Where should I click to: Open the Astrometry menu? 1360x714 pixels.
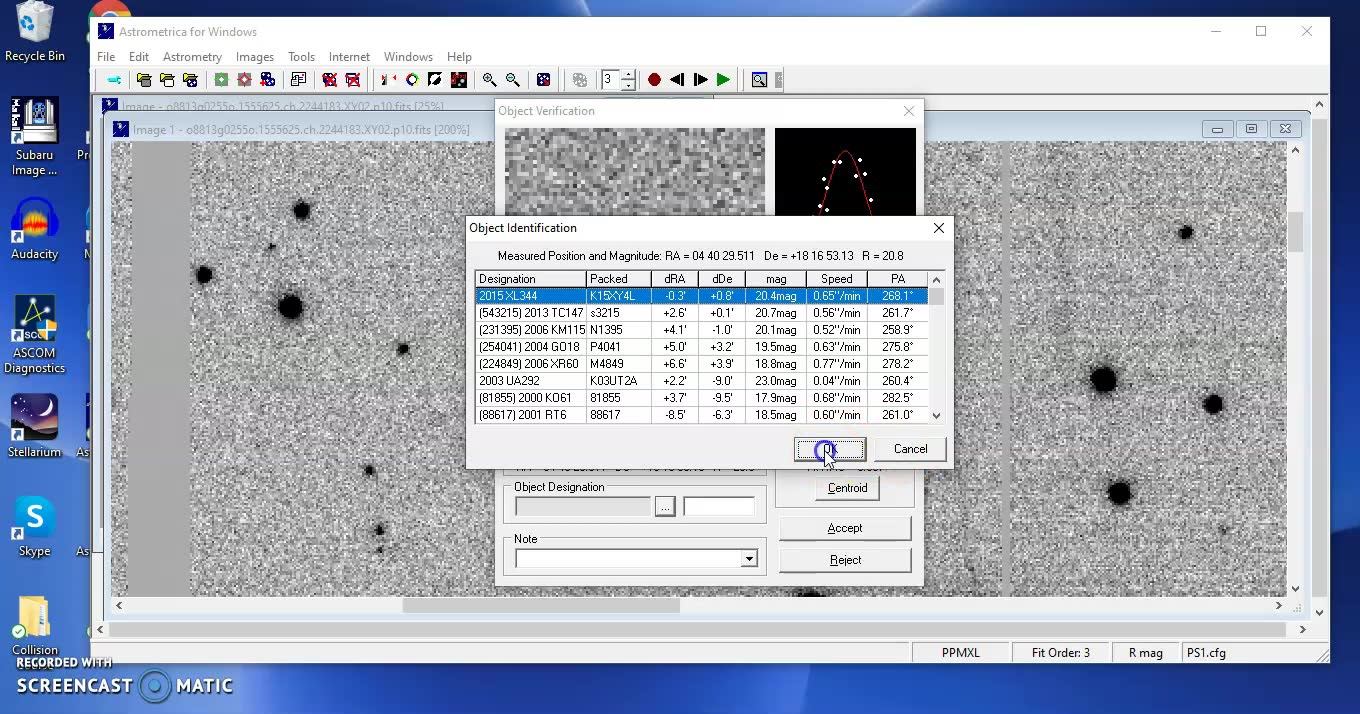click(192, 57)
